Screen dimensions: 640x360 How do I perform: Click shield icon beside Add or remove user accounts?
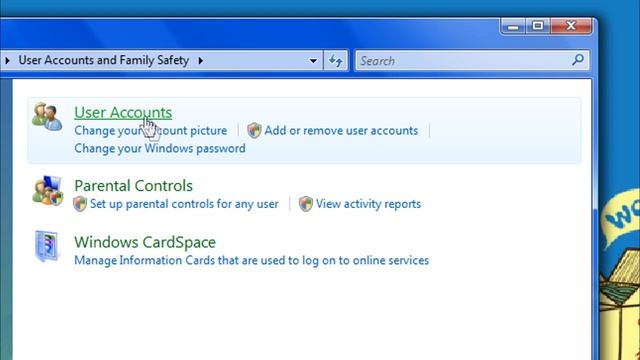[x=254, y=131]
